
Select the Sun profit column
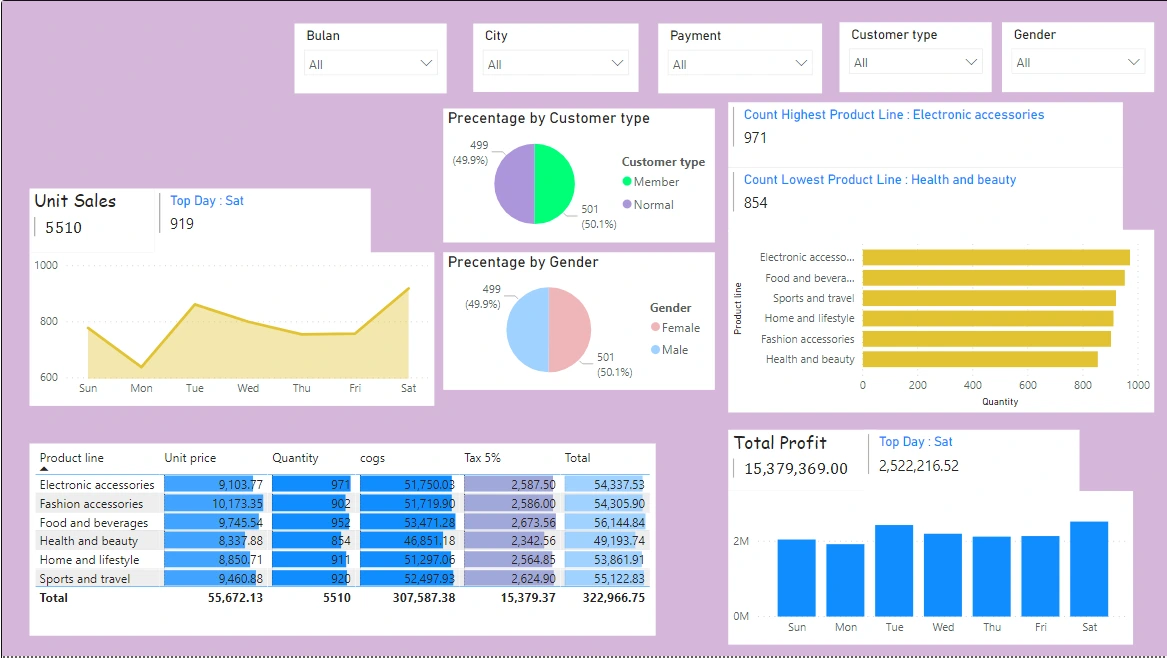[x=796, y=578]
